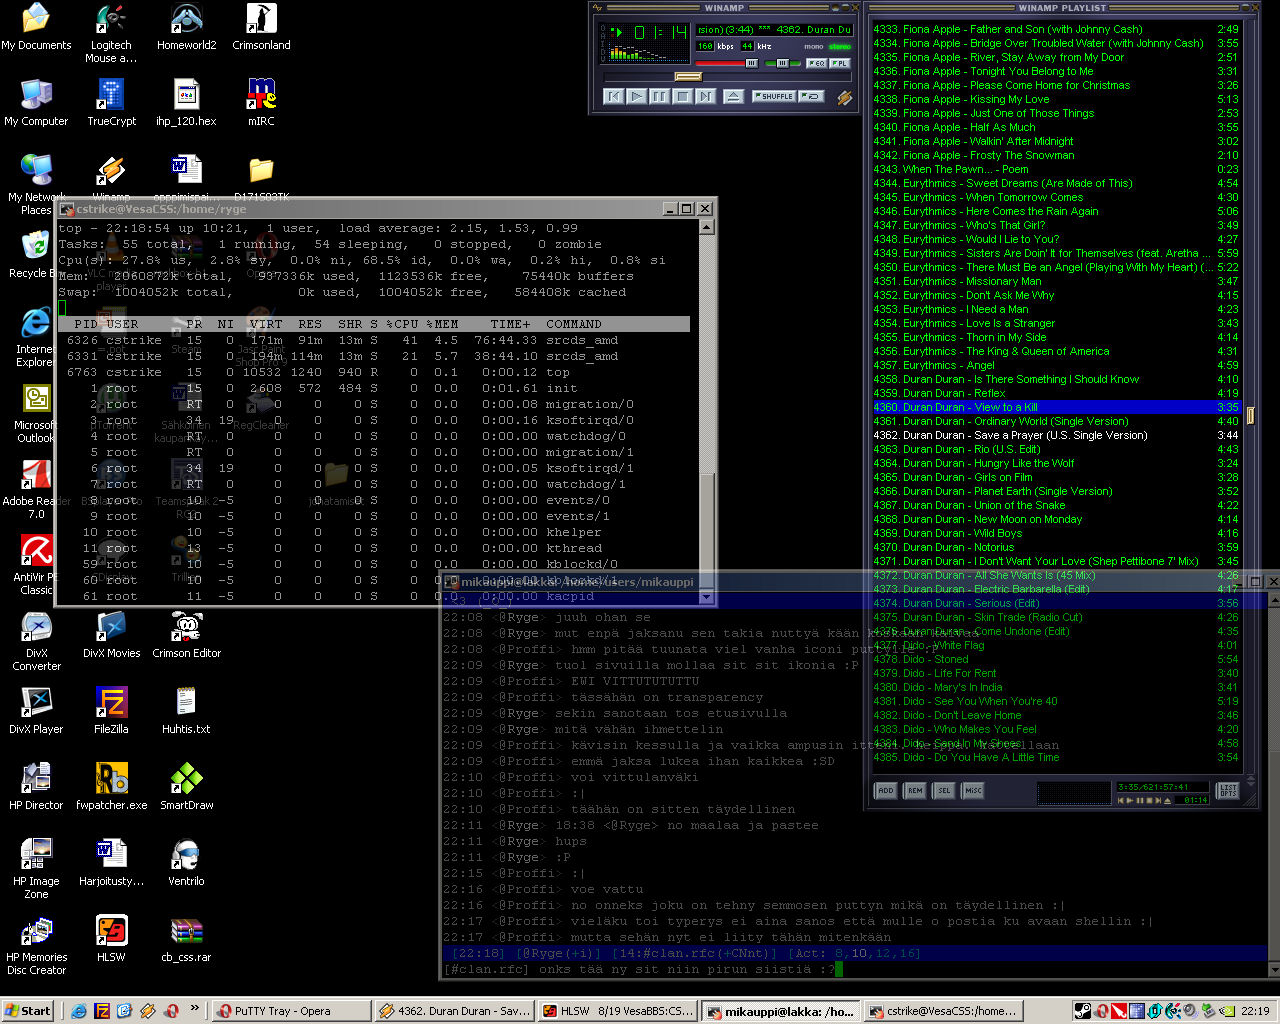Click Winamp lightning bolt about icon

click(844, 98)
